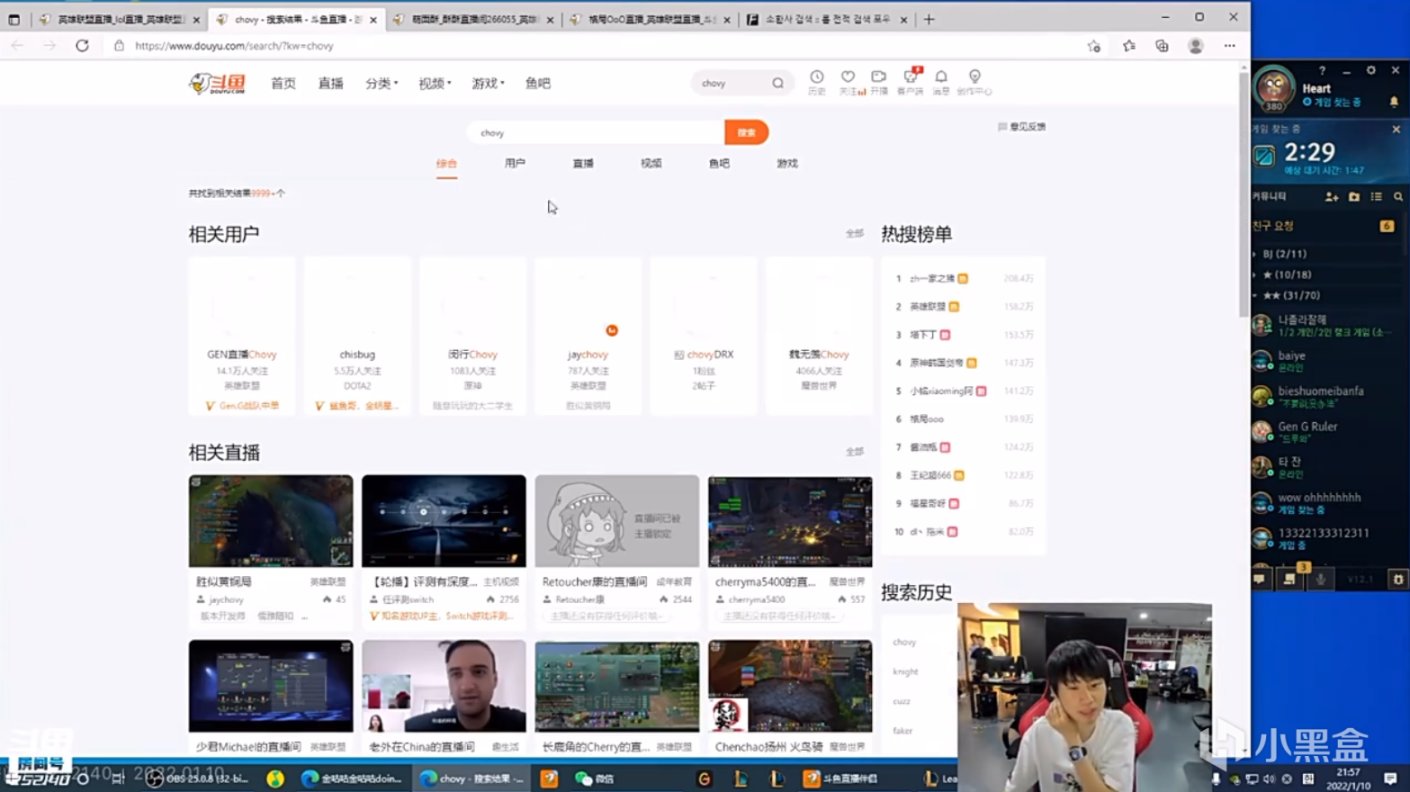This screenshot has height=792, width=1410.
Task: Click search friends icon in LoL client
Action: pos(1398,197)
